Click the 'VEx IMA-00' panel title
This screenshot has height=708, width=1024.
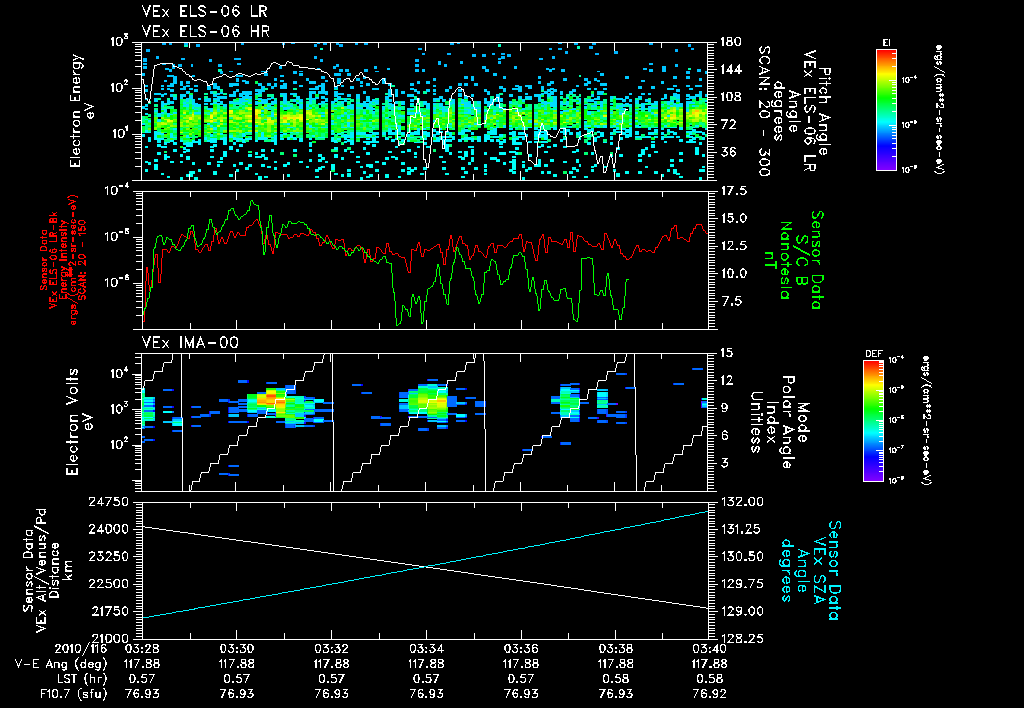tap(190, 342)
